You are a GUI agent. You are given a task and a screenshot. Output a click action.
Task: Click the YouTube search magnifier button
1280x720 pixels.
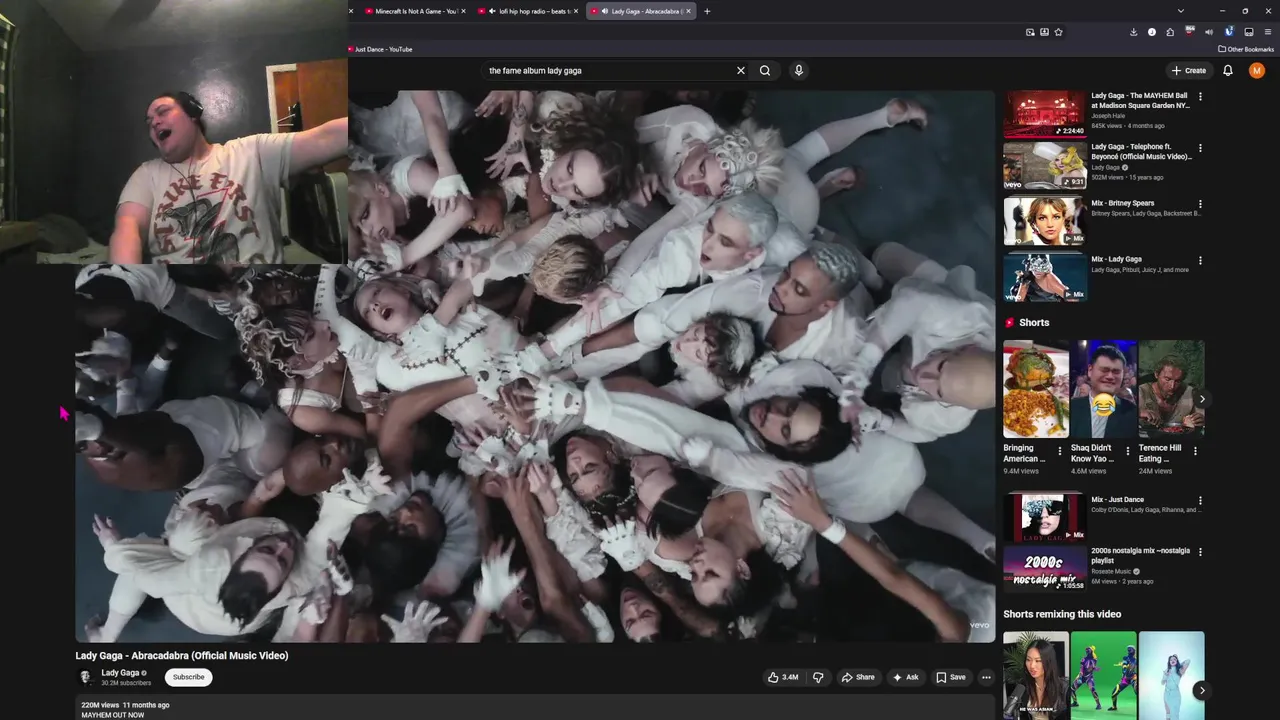point(765,71)
